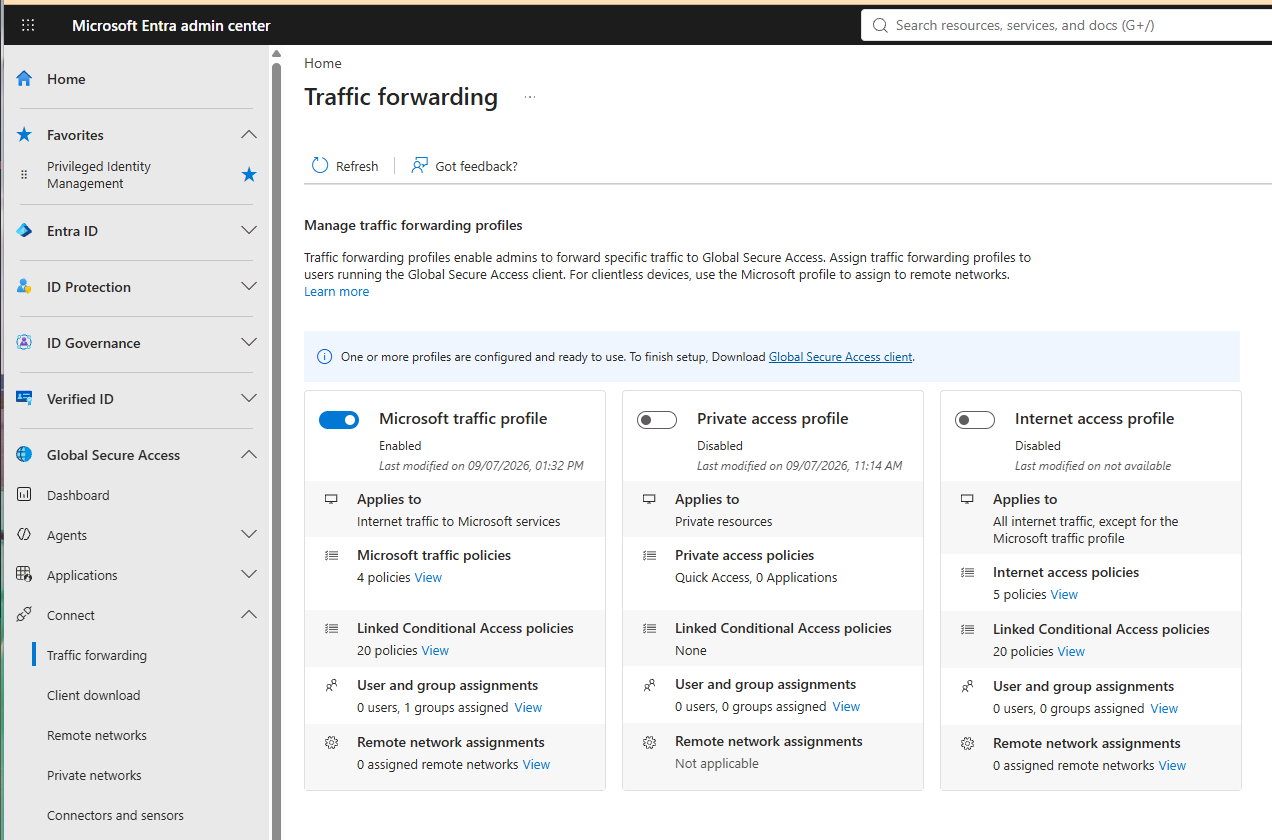Viewport: 1272px width, 840px height.
Task: Download Global Secure Access client link
Action: 840,357
